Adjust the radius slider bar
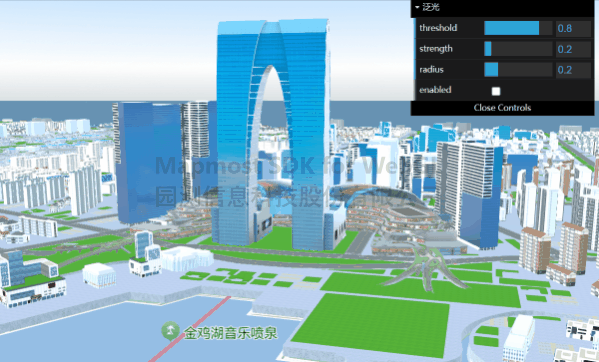The width and height of the screenshot is (599, 362). click(x=518, y=69)
